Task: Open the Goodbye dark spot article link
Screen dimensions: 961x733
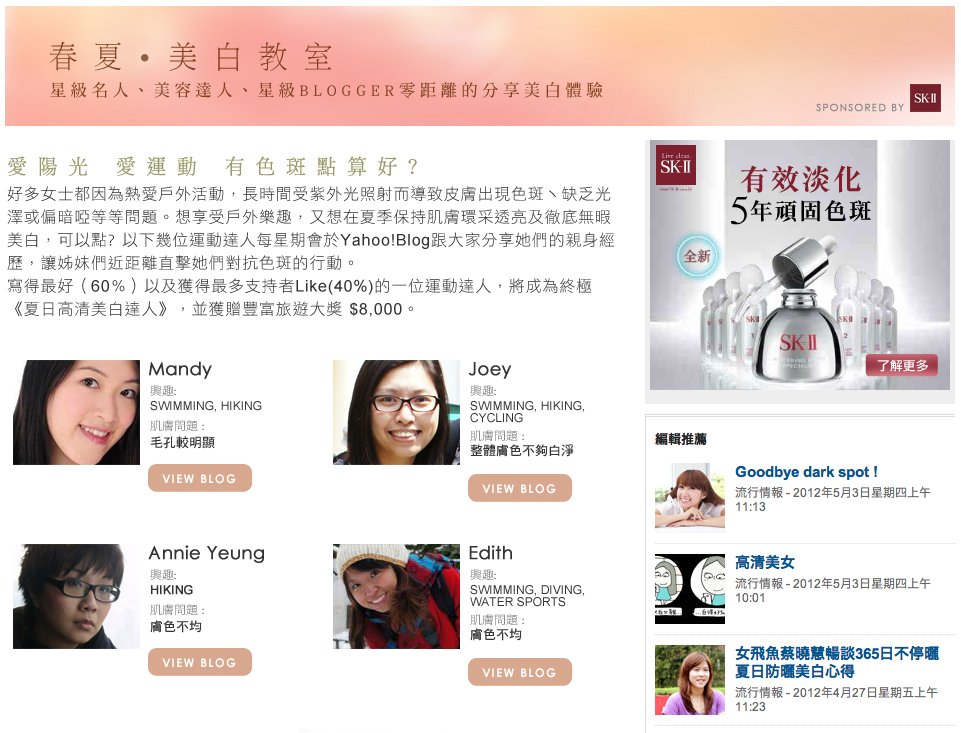Action: 807,472
